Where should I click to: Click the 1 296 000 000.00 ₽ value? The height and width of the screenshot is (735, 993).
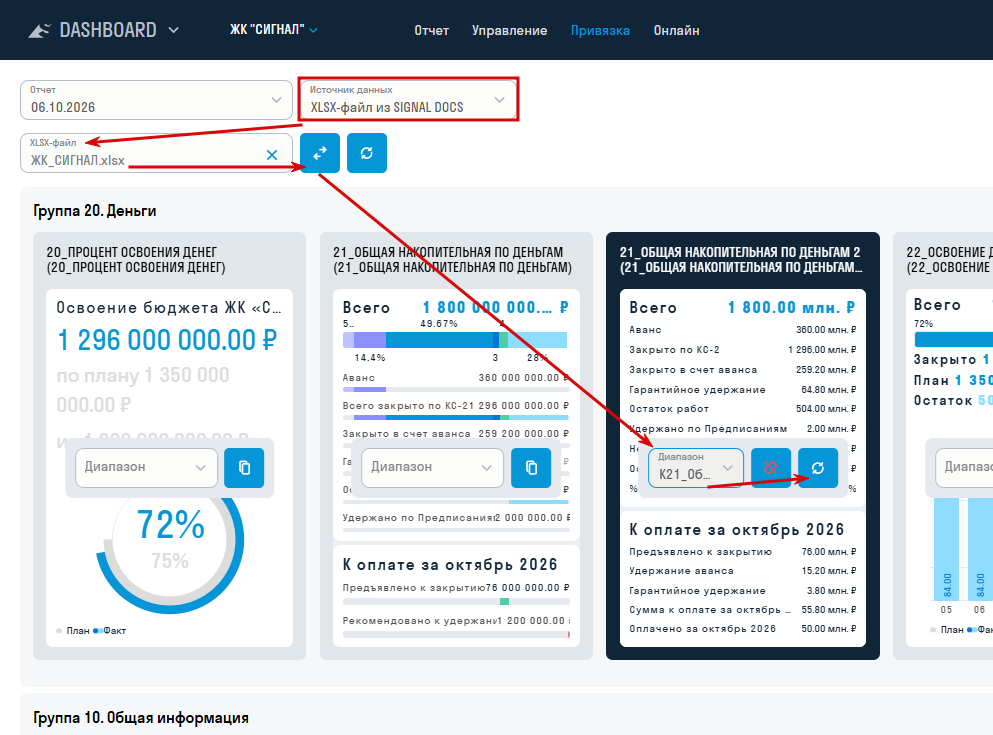pyautogui.click(x=167, y=340)
